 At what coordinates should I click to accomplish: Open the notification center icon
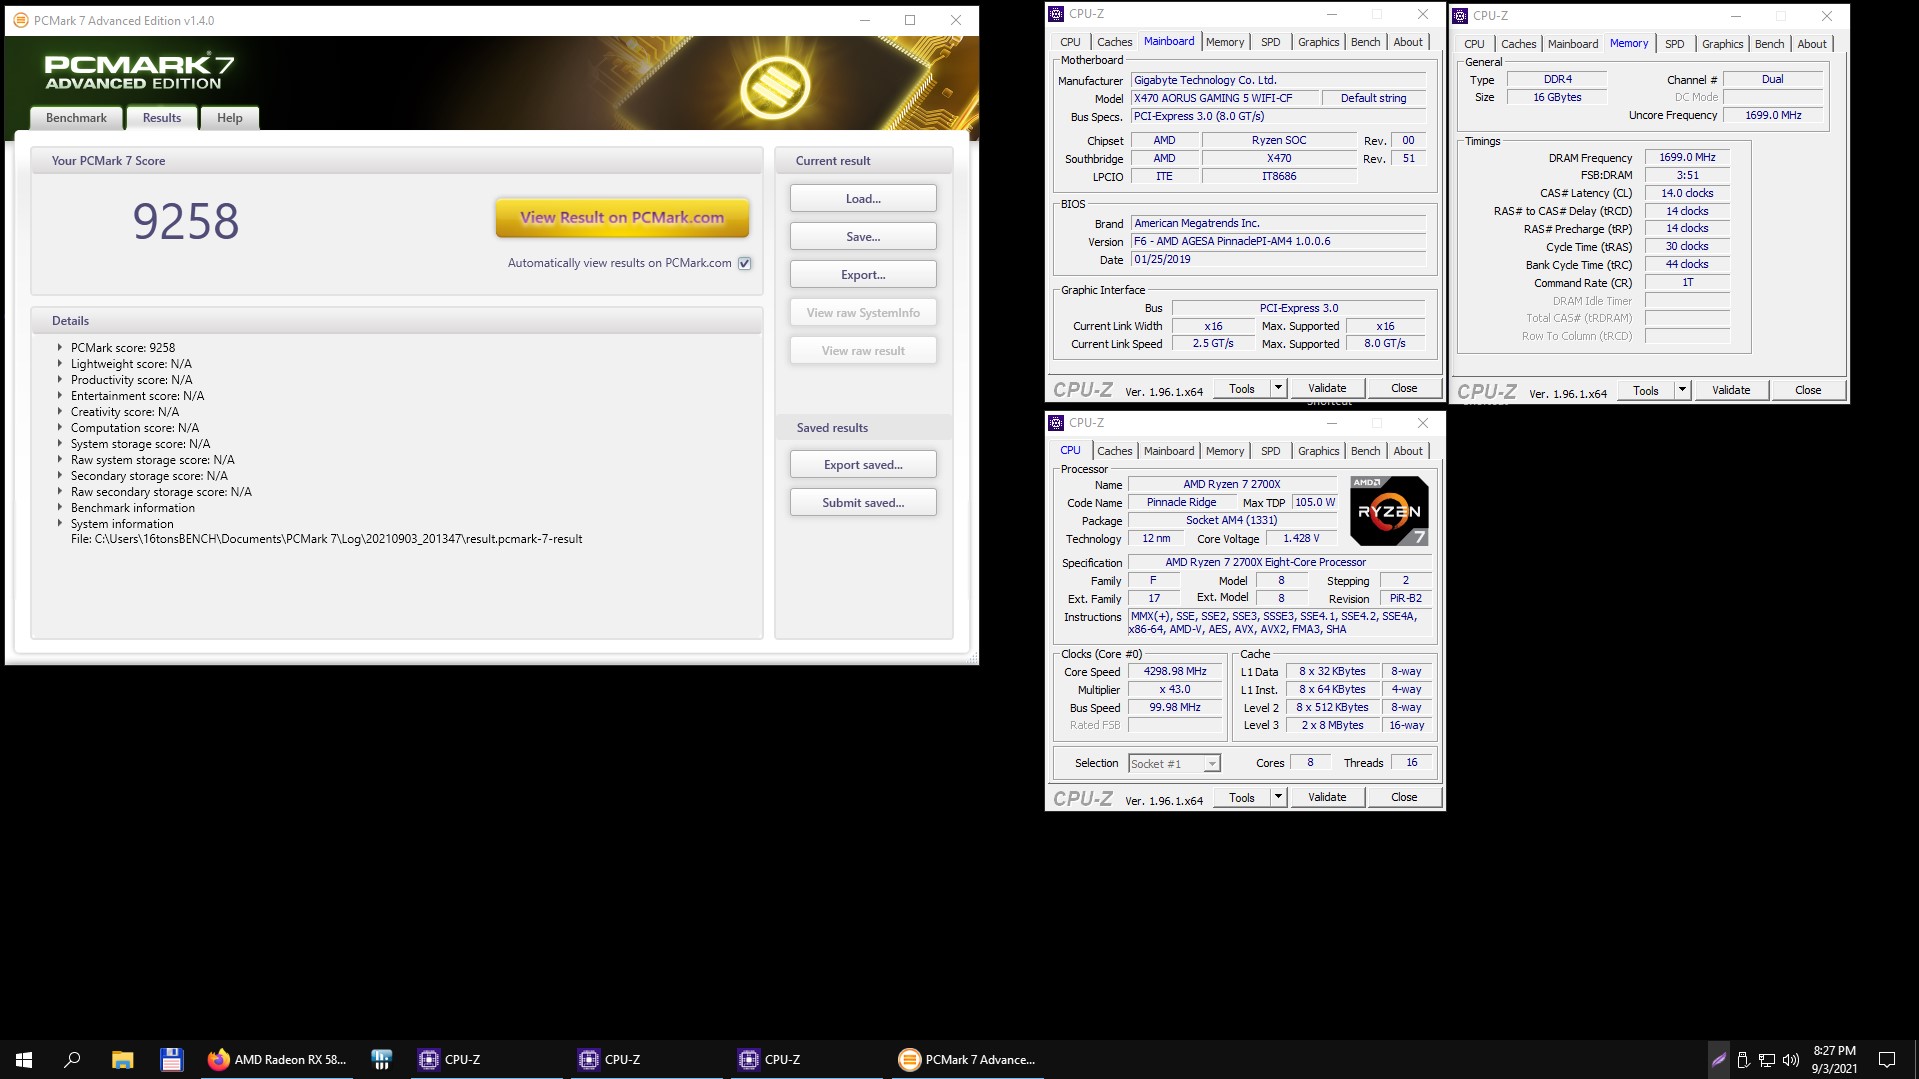[x=1887, y=1059]
